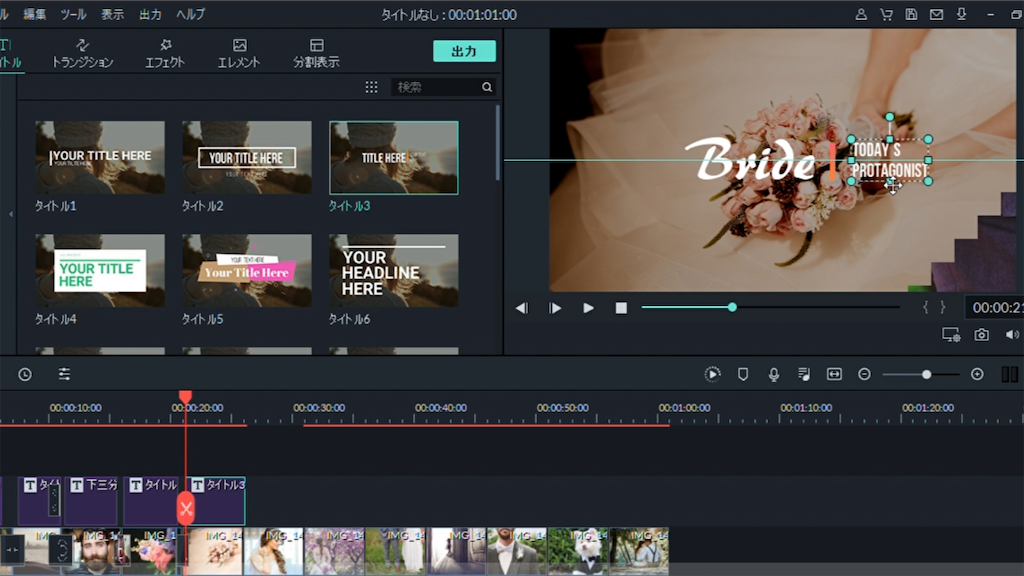Toggle the grid view icon beside search box

[x=371, y=87]
